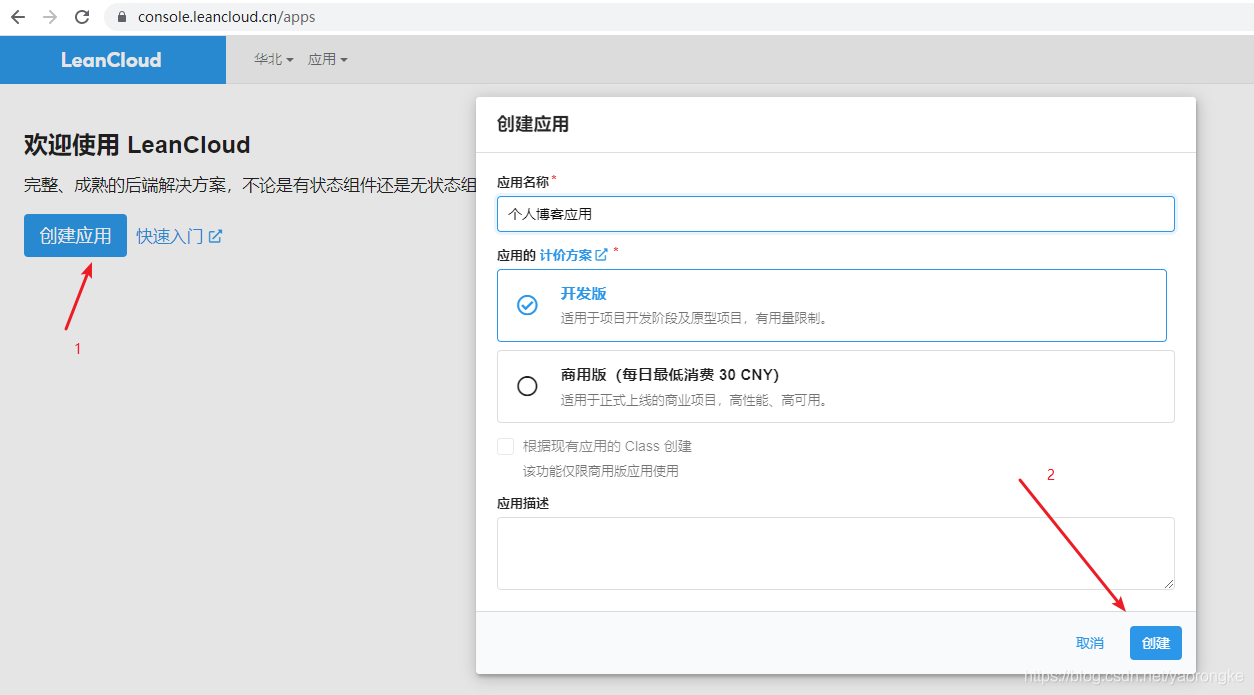
Task: Cancel the dialog via 取消
Action: [x=1090, y=643]
